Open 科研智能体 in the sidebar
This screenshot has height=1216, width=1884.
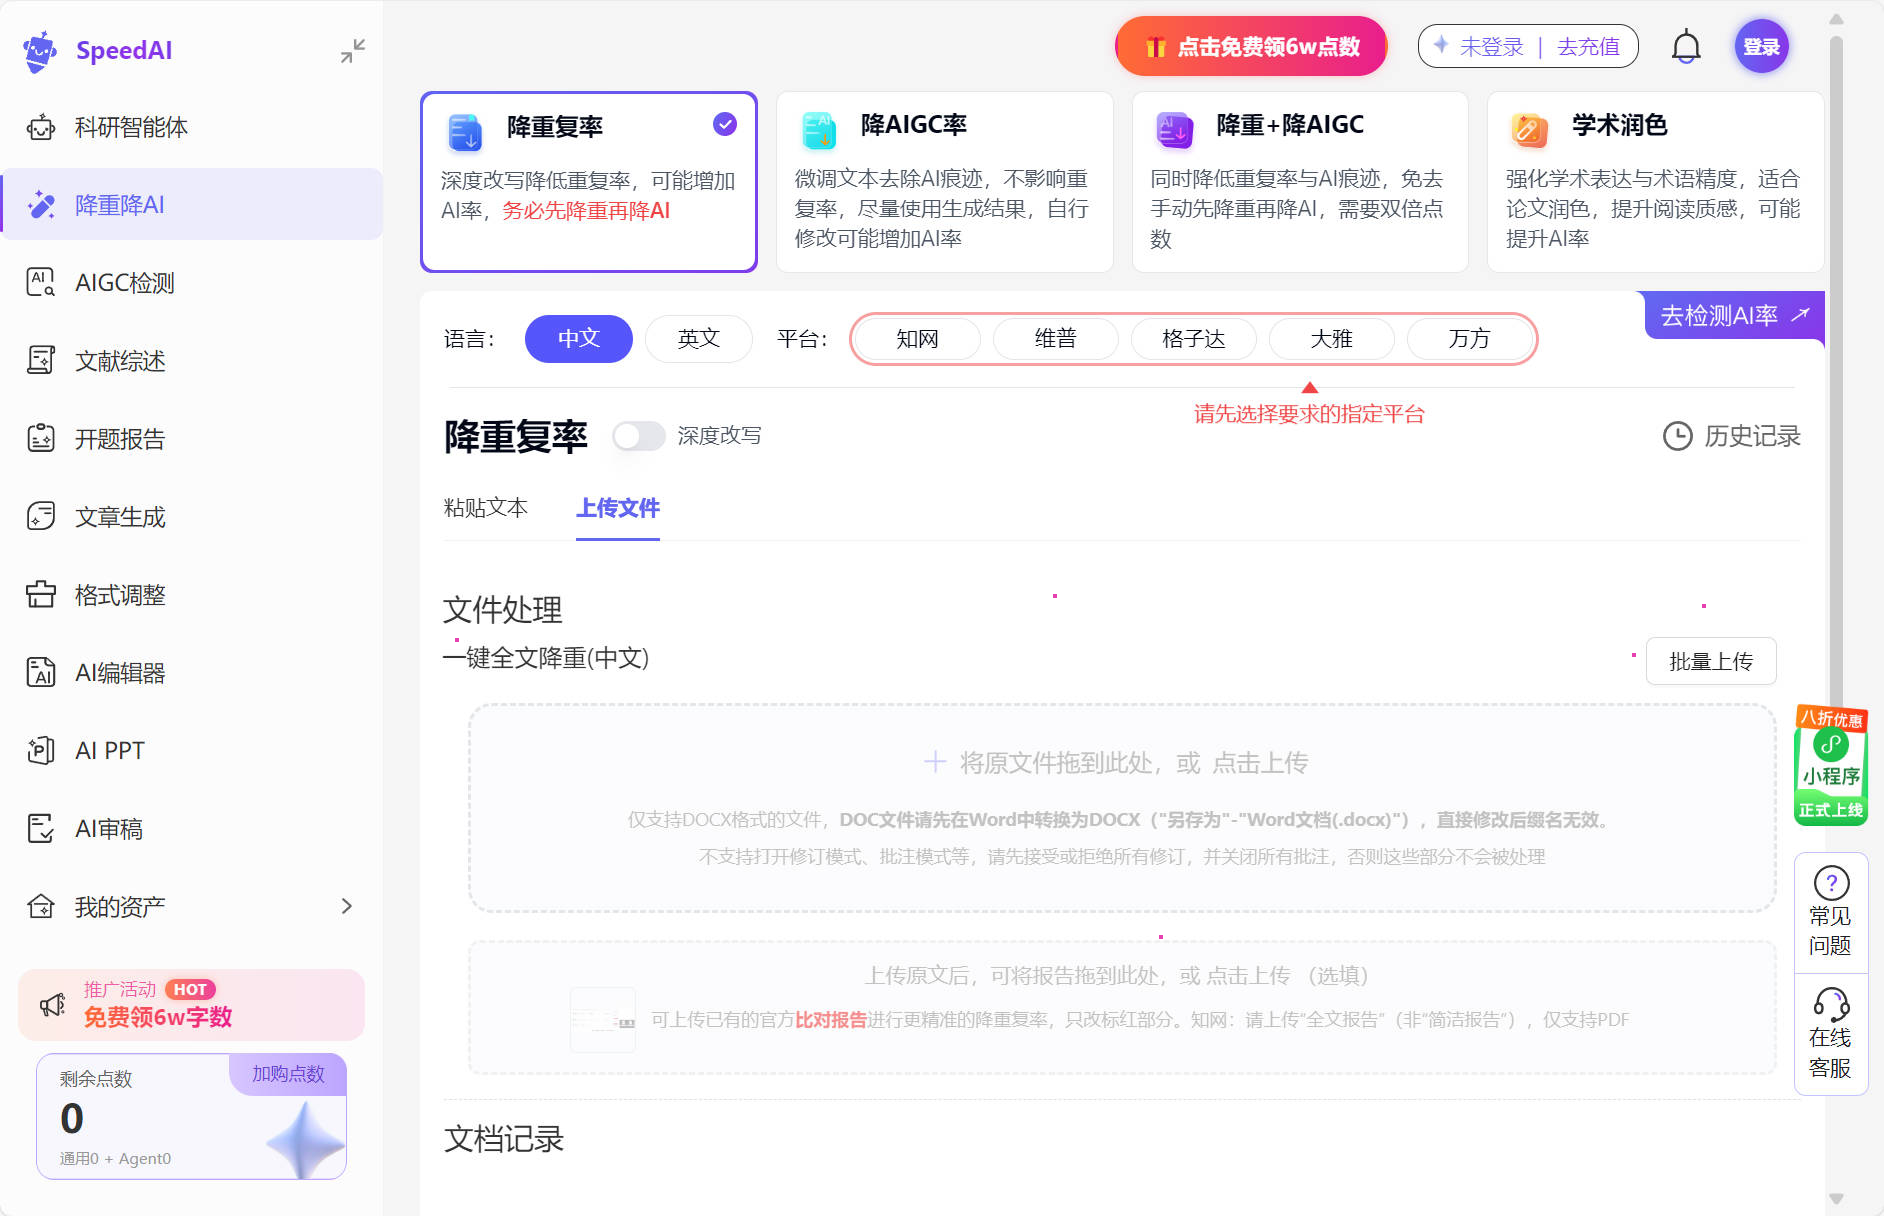click(x=192, y=127)
